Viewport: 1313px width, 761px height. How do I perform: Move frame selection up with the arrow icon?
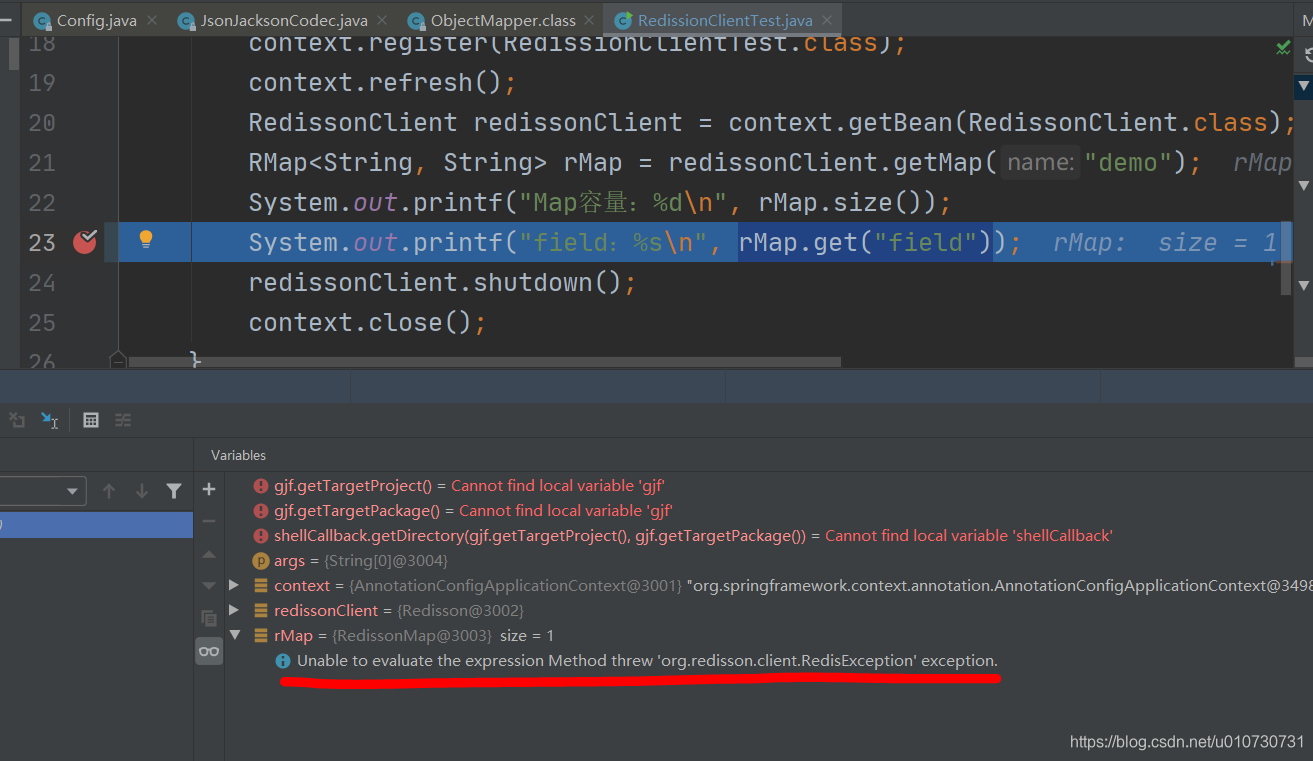point(109,490)
